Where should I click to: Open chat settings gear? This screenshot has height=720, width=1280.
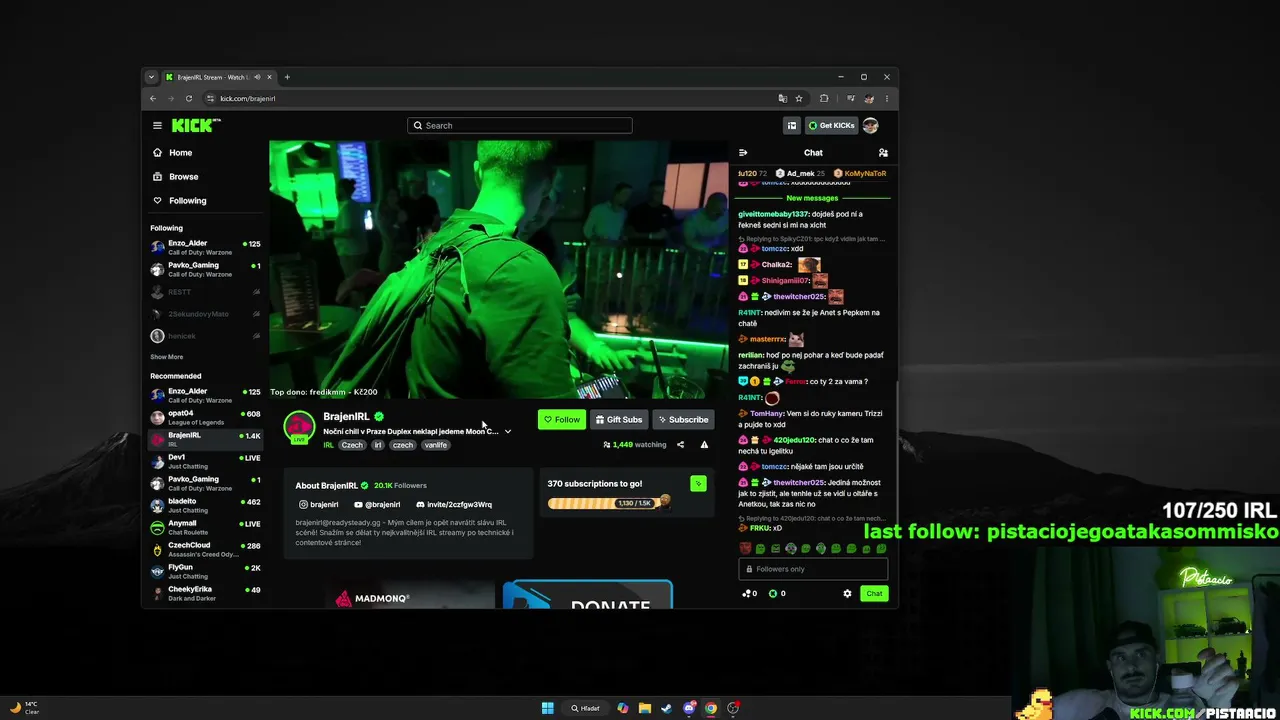pyautogui.click(x=847, y=594)
